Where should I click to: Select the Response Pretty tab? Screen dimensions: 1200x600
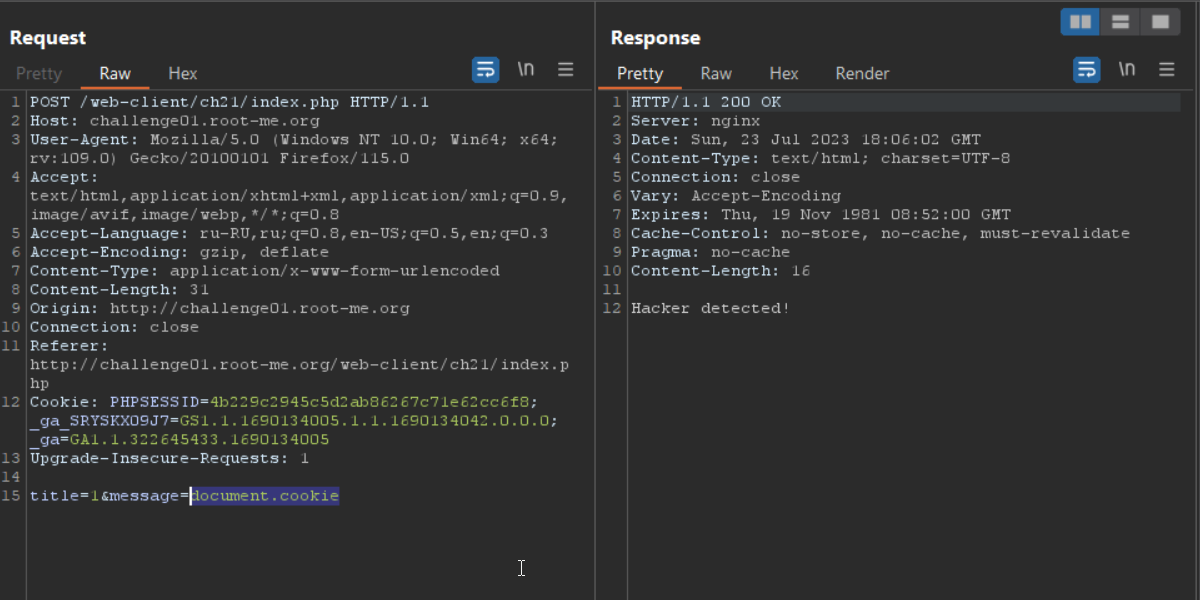pyautogui.click(x=640, y=73)
